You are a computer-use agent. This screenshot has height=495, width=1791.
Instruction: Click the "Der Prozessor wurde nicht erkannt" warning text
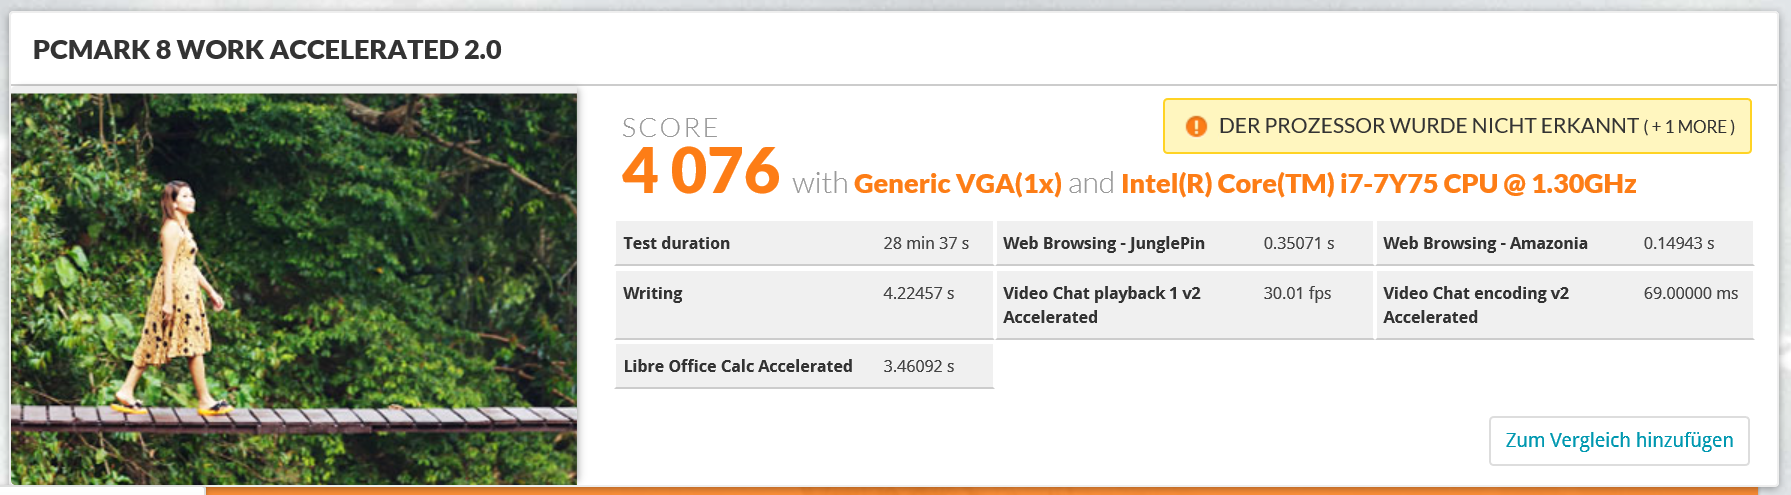click(x=1428, y=126)
